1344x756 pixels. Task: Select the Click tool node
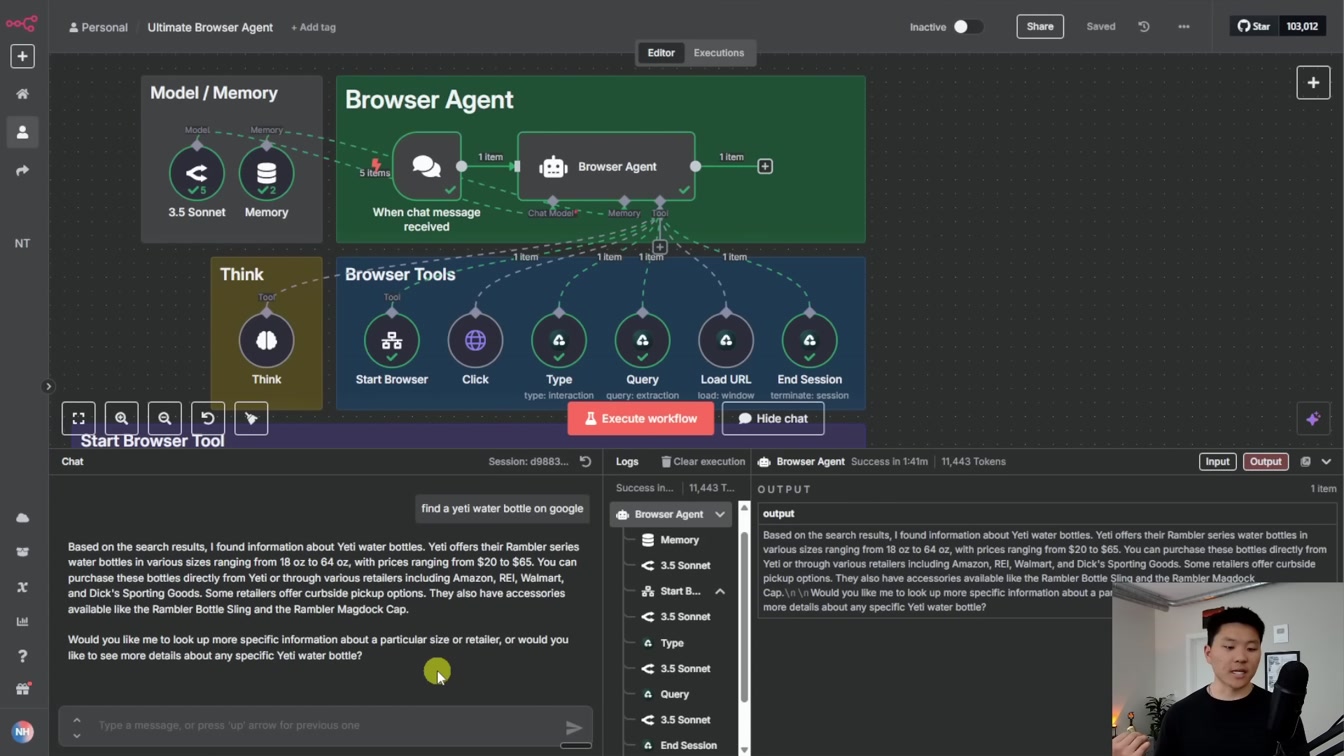pos(475,340)
